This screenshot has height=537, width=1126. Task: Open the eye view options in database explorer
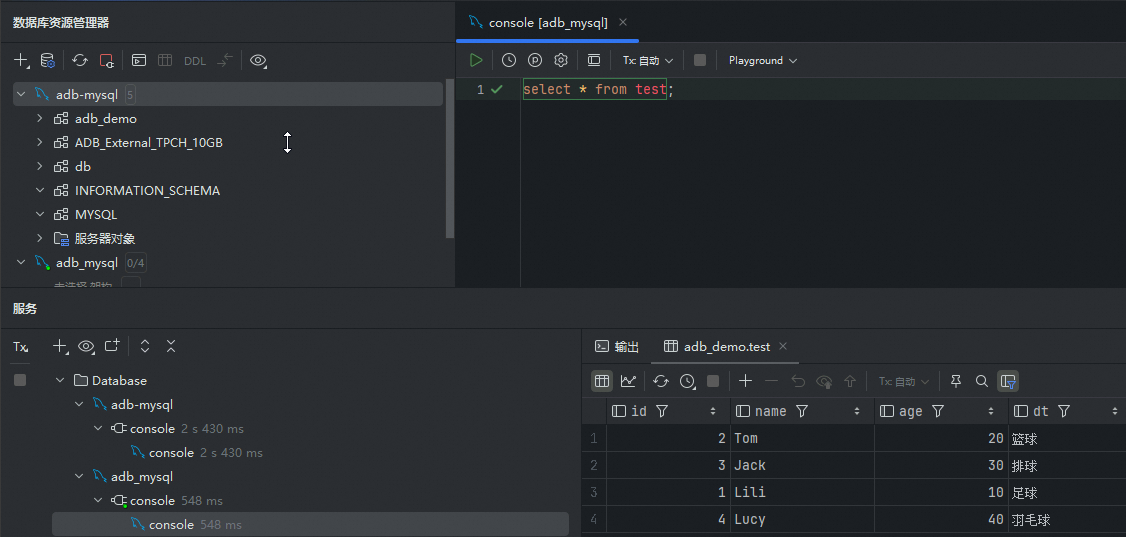(259, 61)
